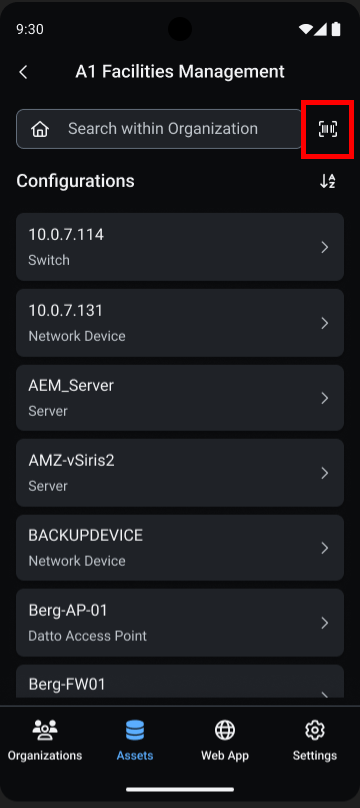Screen dimensions: 360x808
Task: Tap the chevron on the BACKUPDEVICE row
Action: [324, 548]
